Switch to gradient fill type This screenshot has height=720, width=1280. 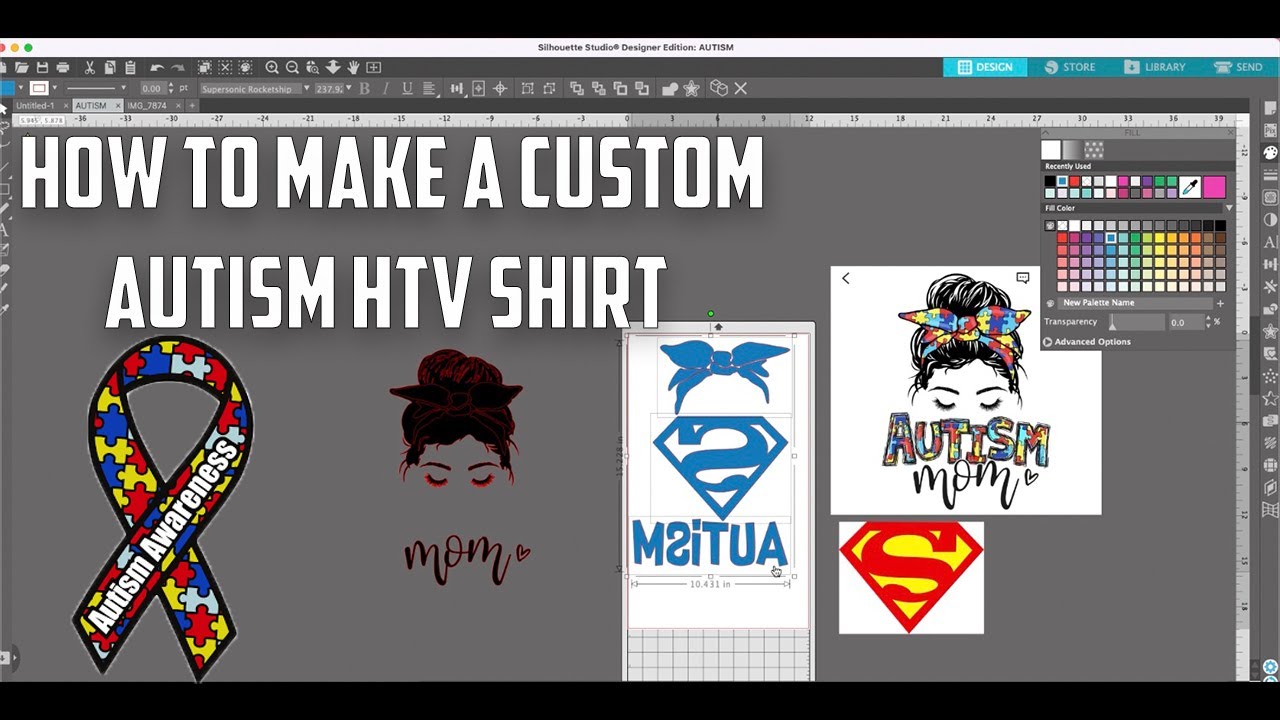[1072, 150]
